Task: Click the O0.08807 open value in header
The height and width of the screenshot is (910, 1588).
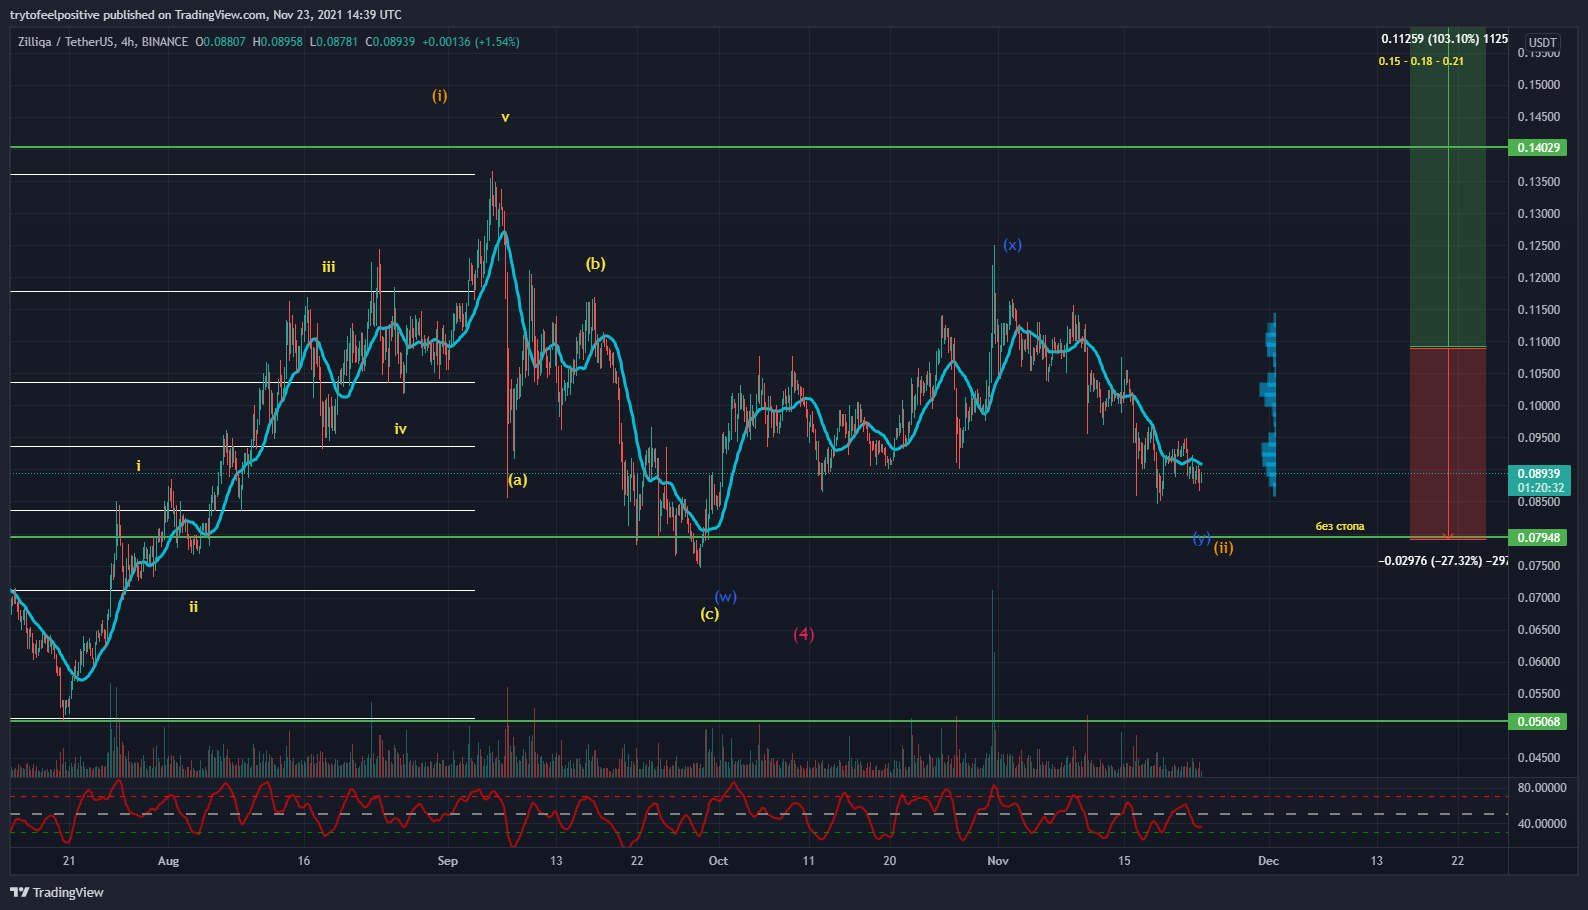Action: point(220,42)
